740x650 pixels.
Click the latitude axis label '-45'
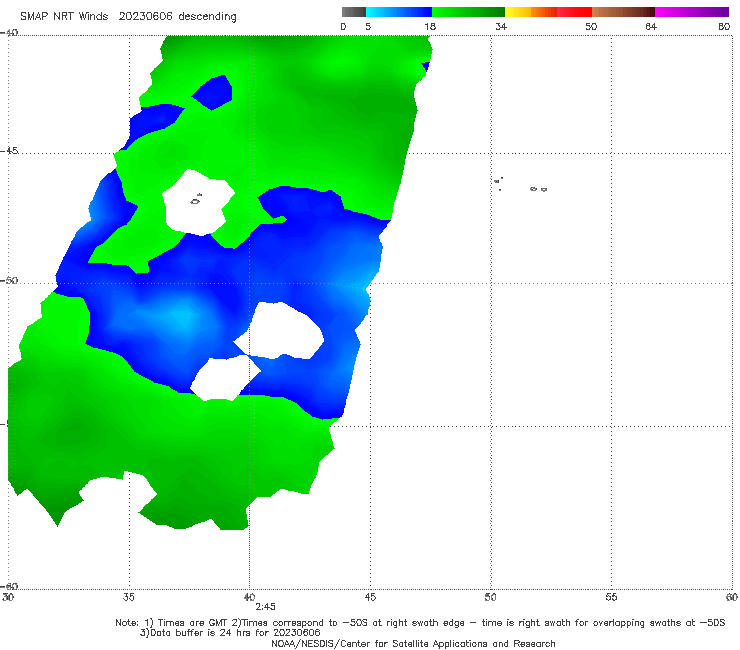(9, 151)
